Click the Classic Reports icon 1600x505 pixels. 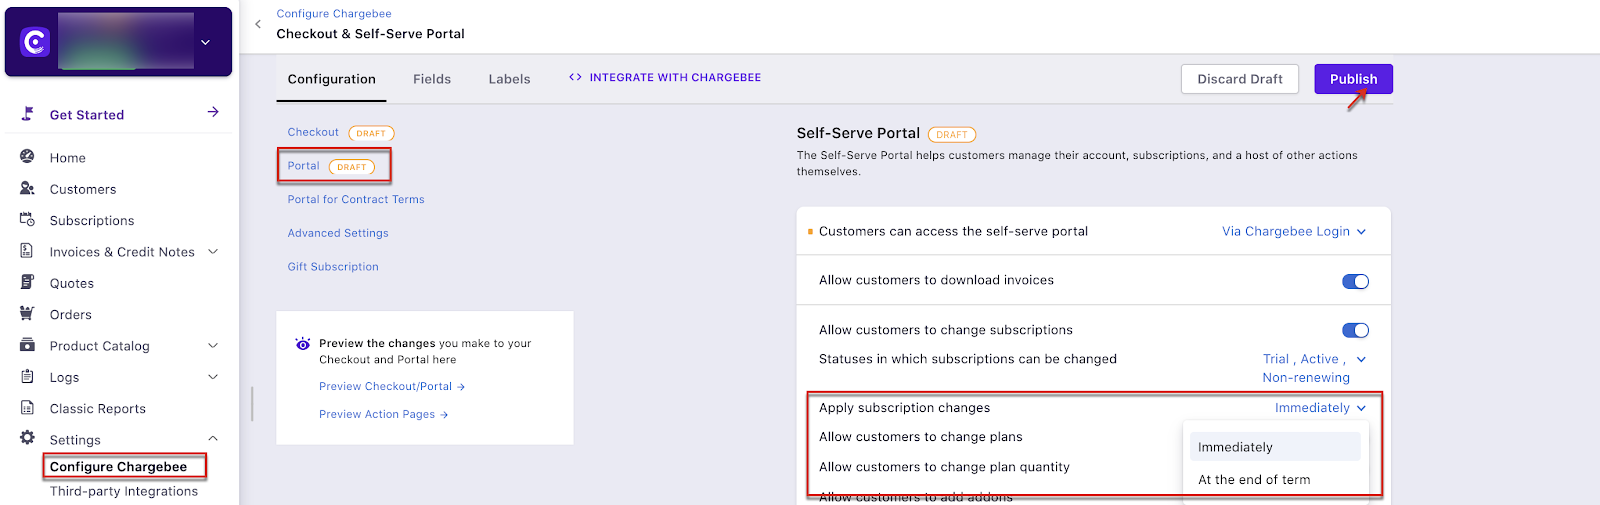click(x=27, y=408)
